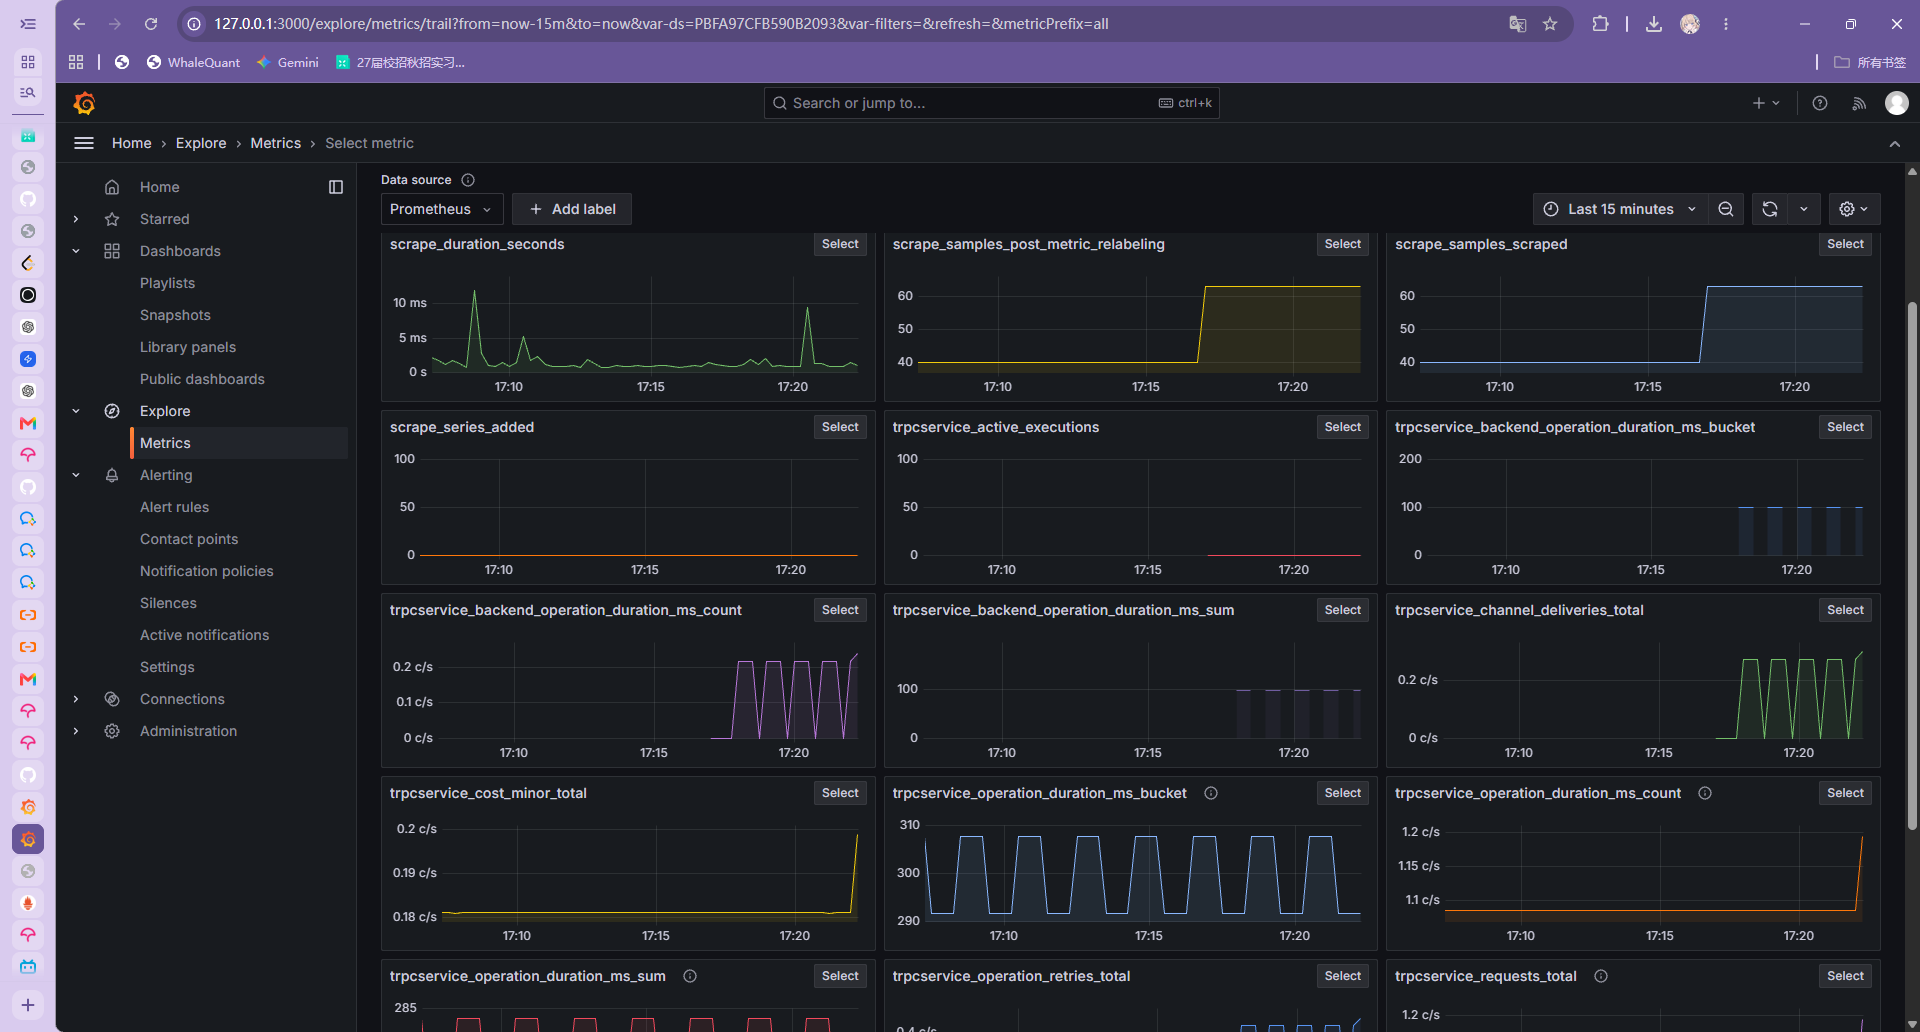Select the trpcservice_cost_minor_total metric
This screenshot has height=1032, width=1920.
pos(840,793)
